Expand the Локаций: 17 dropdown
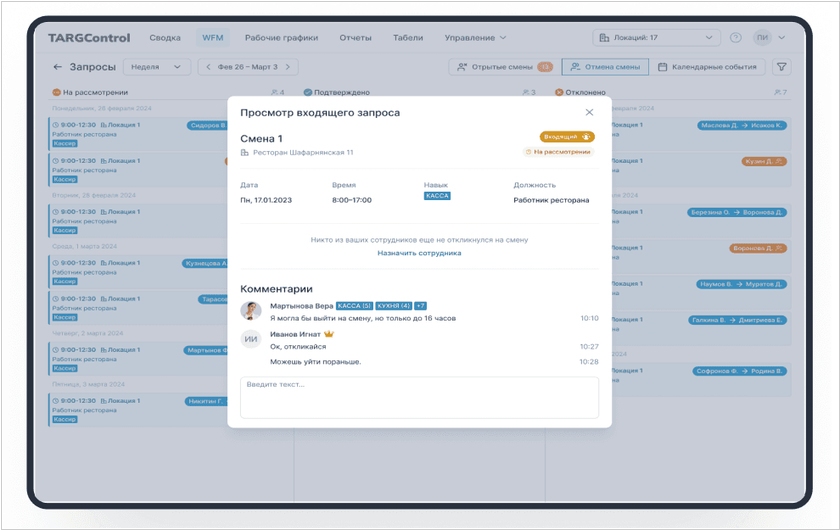This screenshot has width=840, height=530. click(x=656, y=38)
